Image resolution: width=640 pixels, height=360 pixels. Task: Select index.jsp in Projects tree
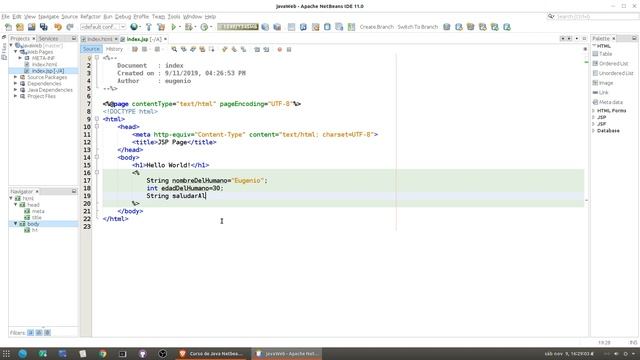(x=48, y=71)
